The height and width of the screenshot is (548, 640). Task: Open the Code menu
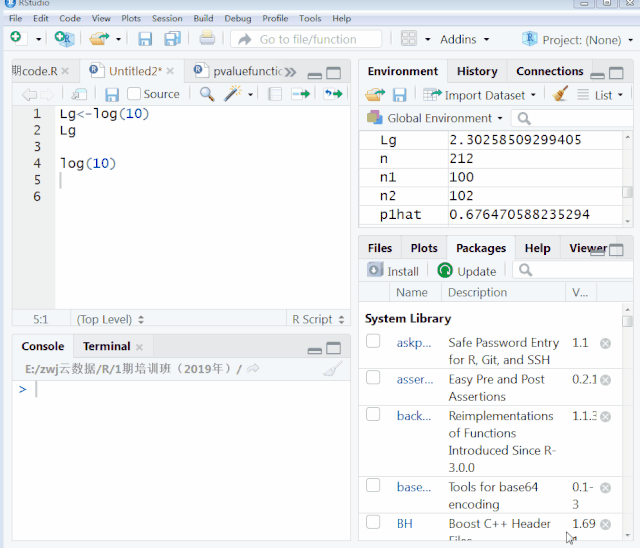click(70, 18)
